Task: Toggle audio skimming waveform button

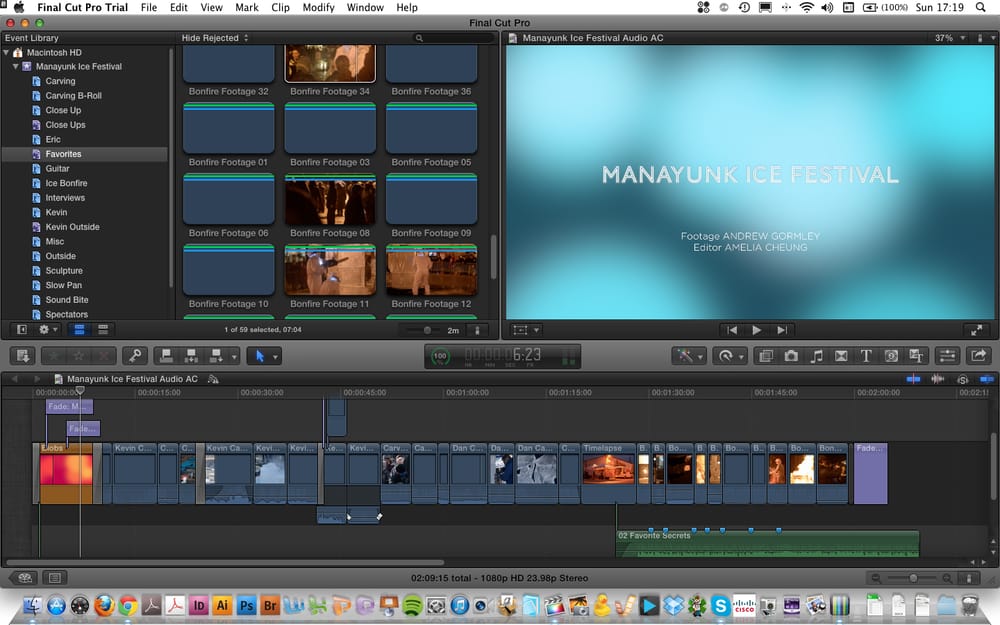Action: click(x=938, y=379)
